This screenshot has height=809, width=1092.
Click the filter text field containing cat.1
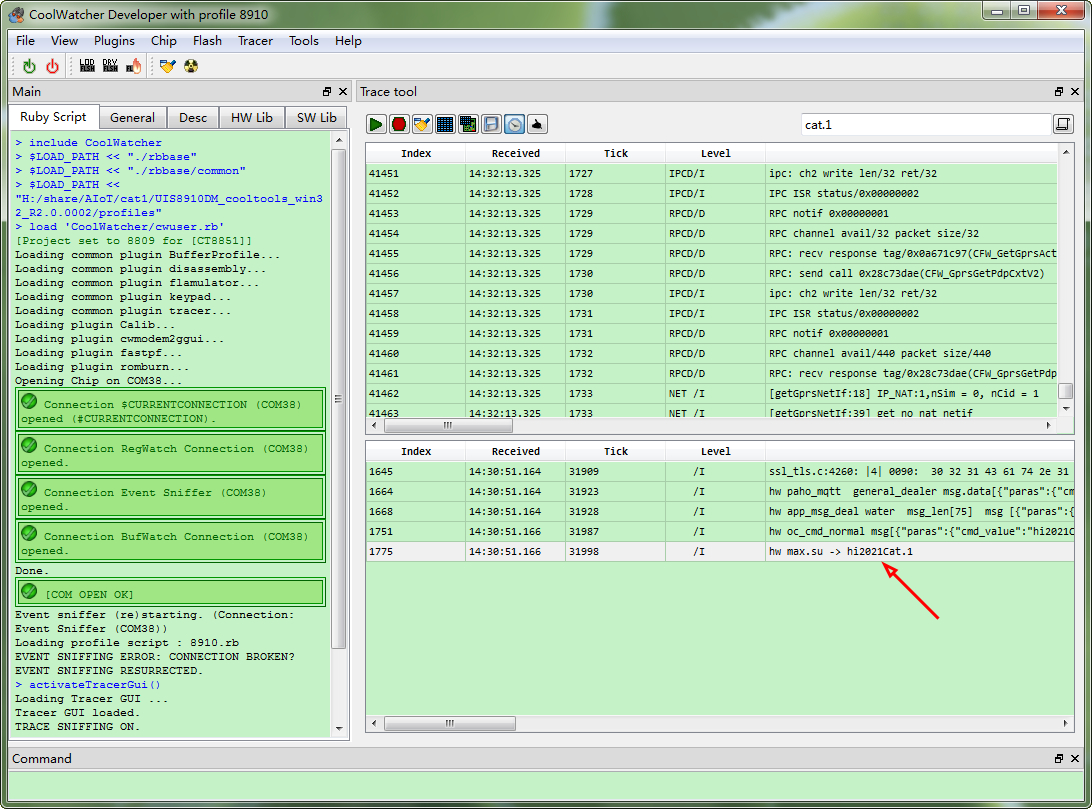(924, 125)
